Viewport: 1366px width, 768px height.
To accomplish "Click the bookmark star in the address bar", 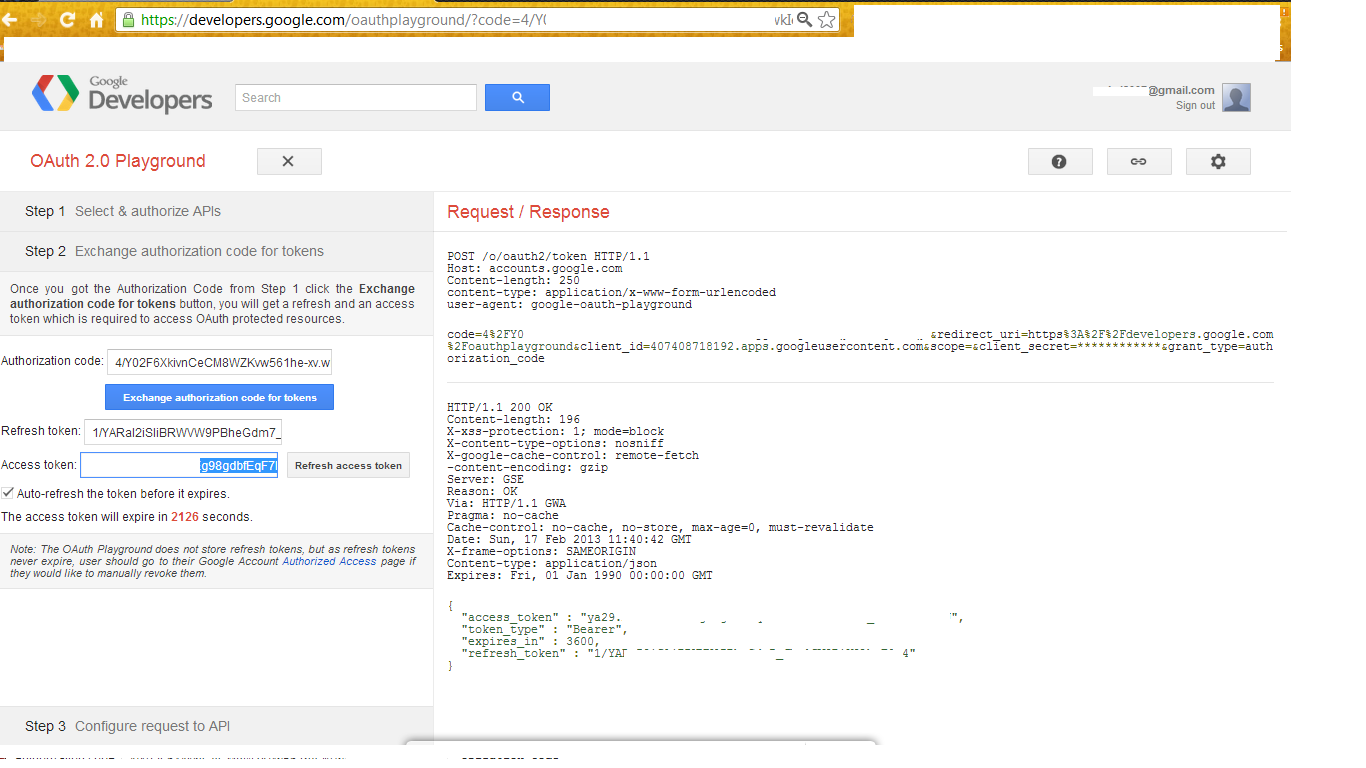I will [x=826, y=18].
